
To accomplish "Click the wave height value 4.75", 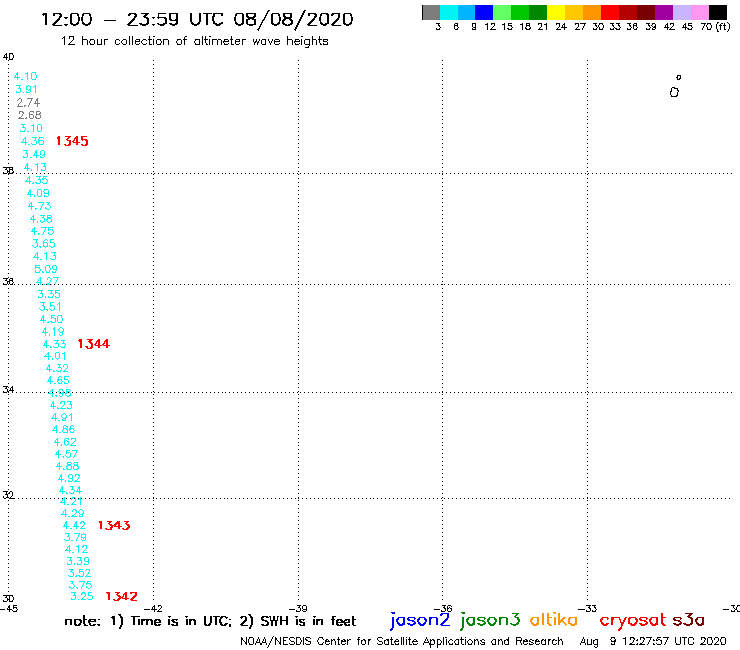I will (42, 231).
